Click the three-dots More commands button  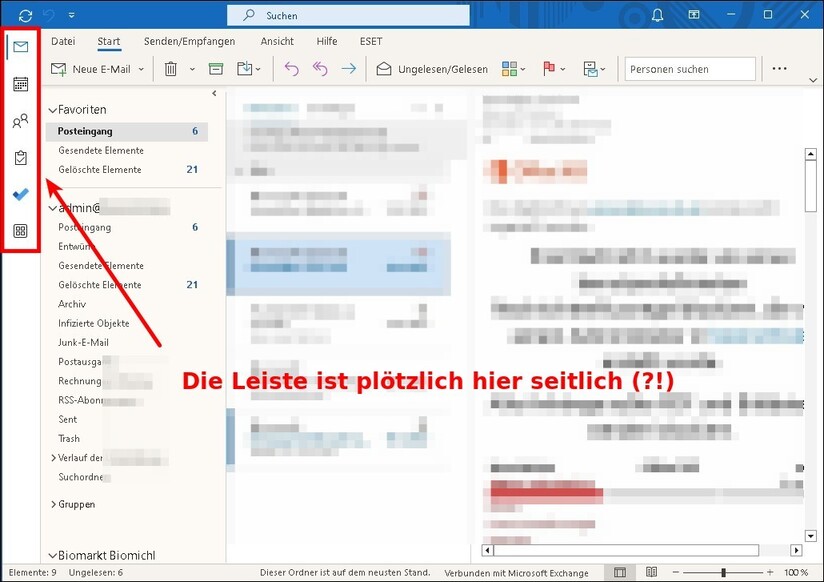(778, 68)
